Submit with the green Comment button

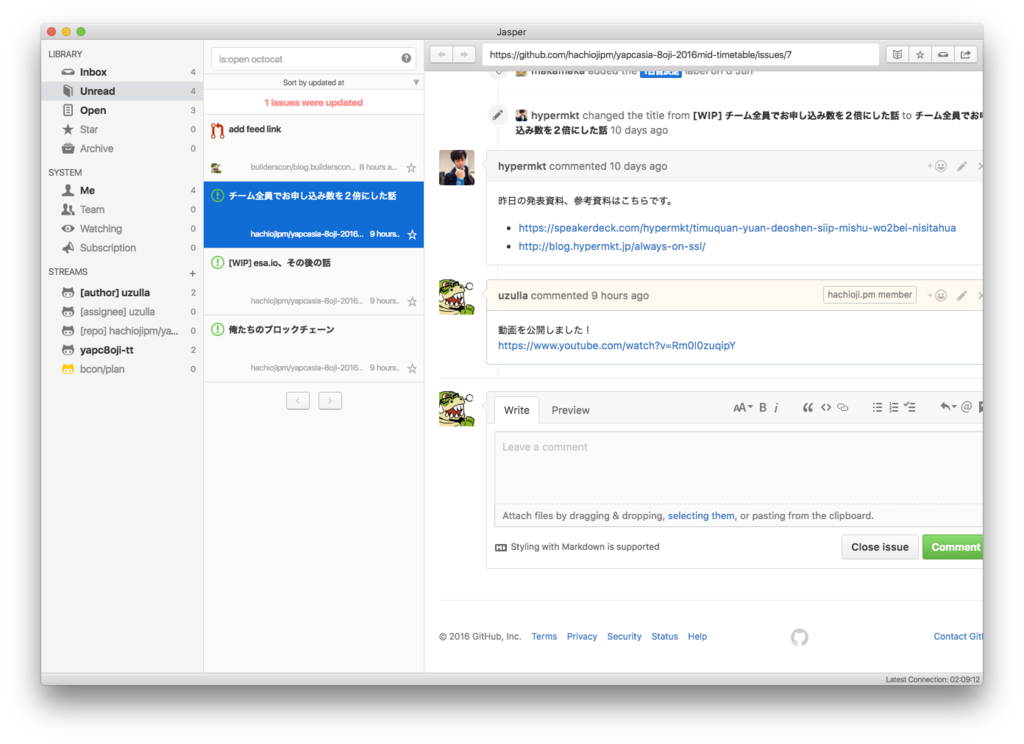coord(953,547)
